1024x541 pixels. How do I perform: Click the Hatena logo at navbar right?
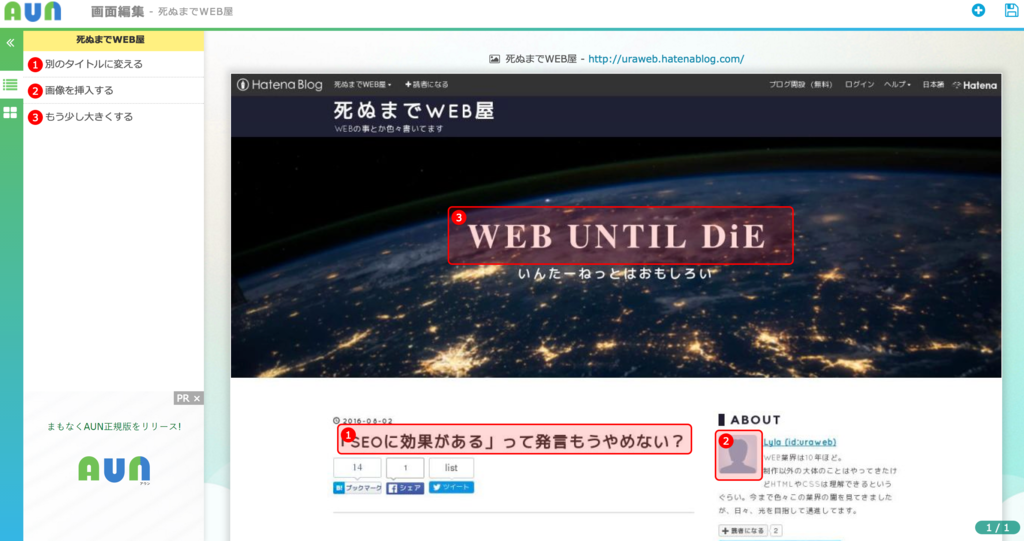point(975,85)
